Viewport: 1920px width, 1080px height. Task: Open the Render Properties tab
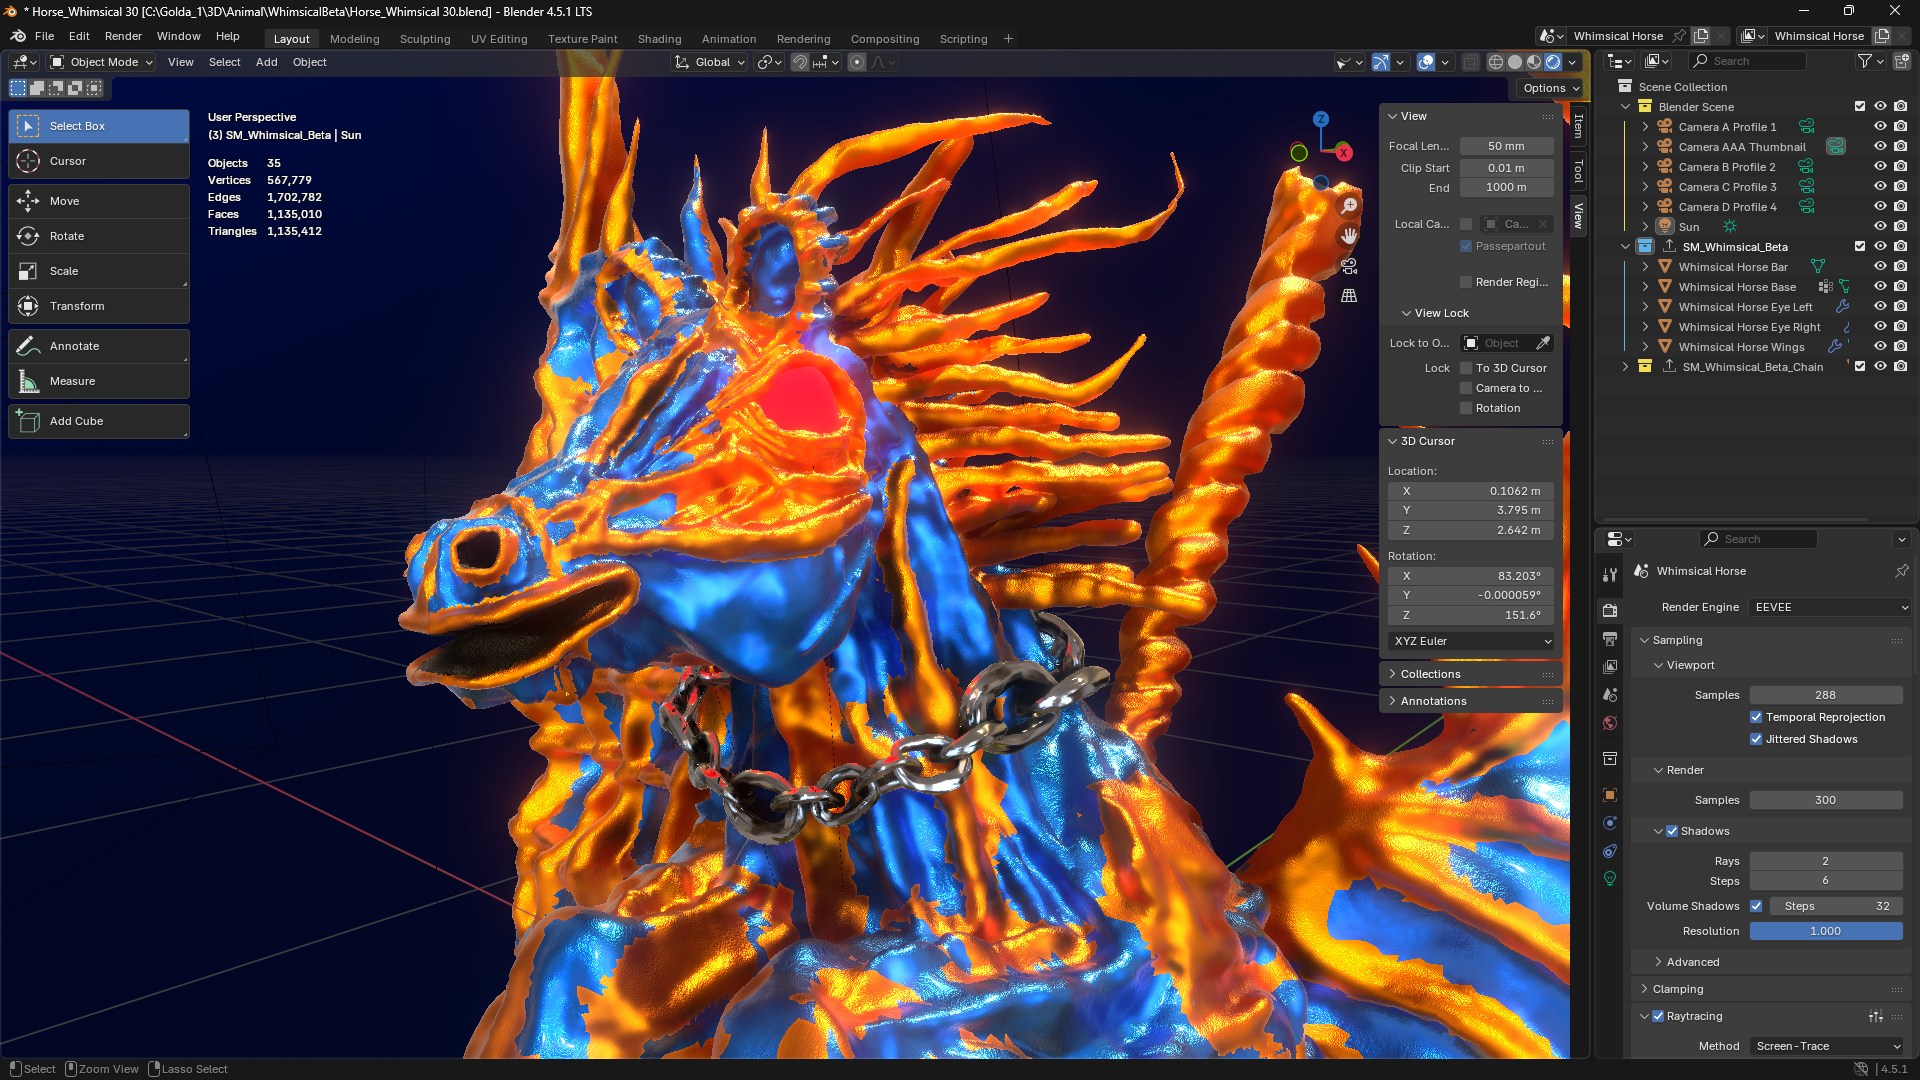click(x=1610, y=610)
